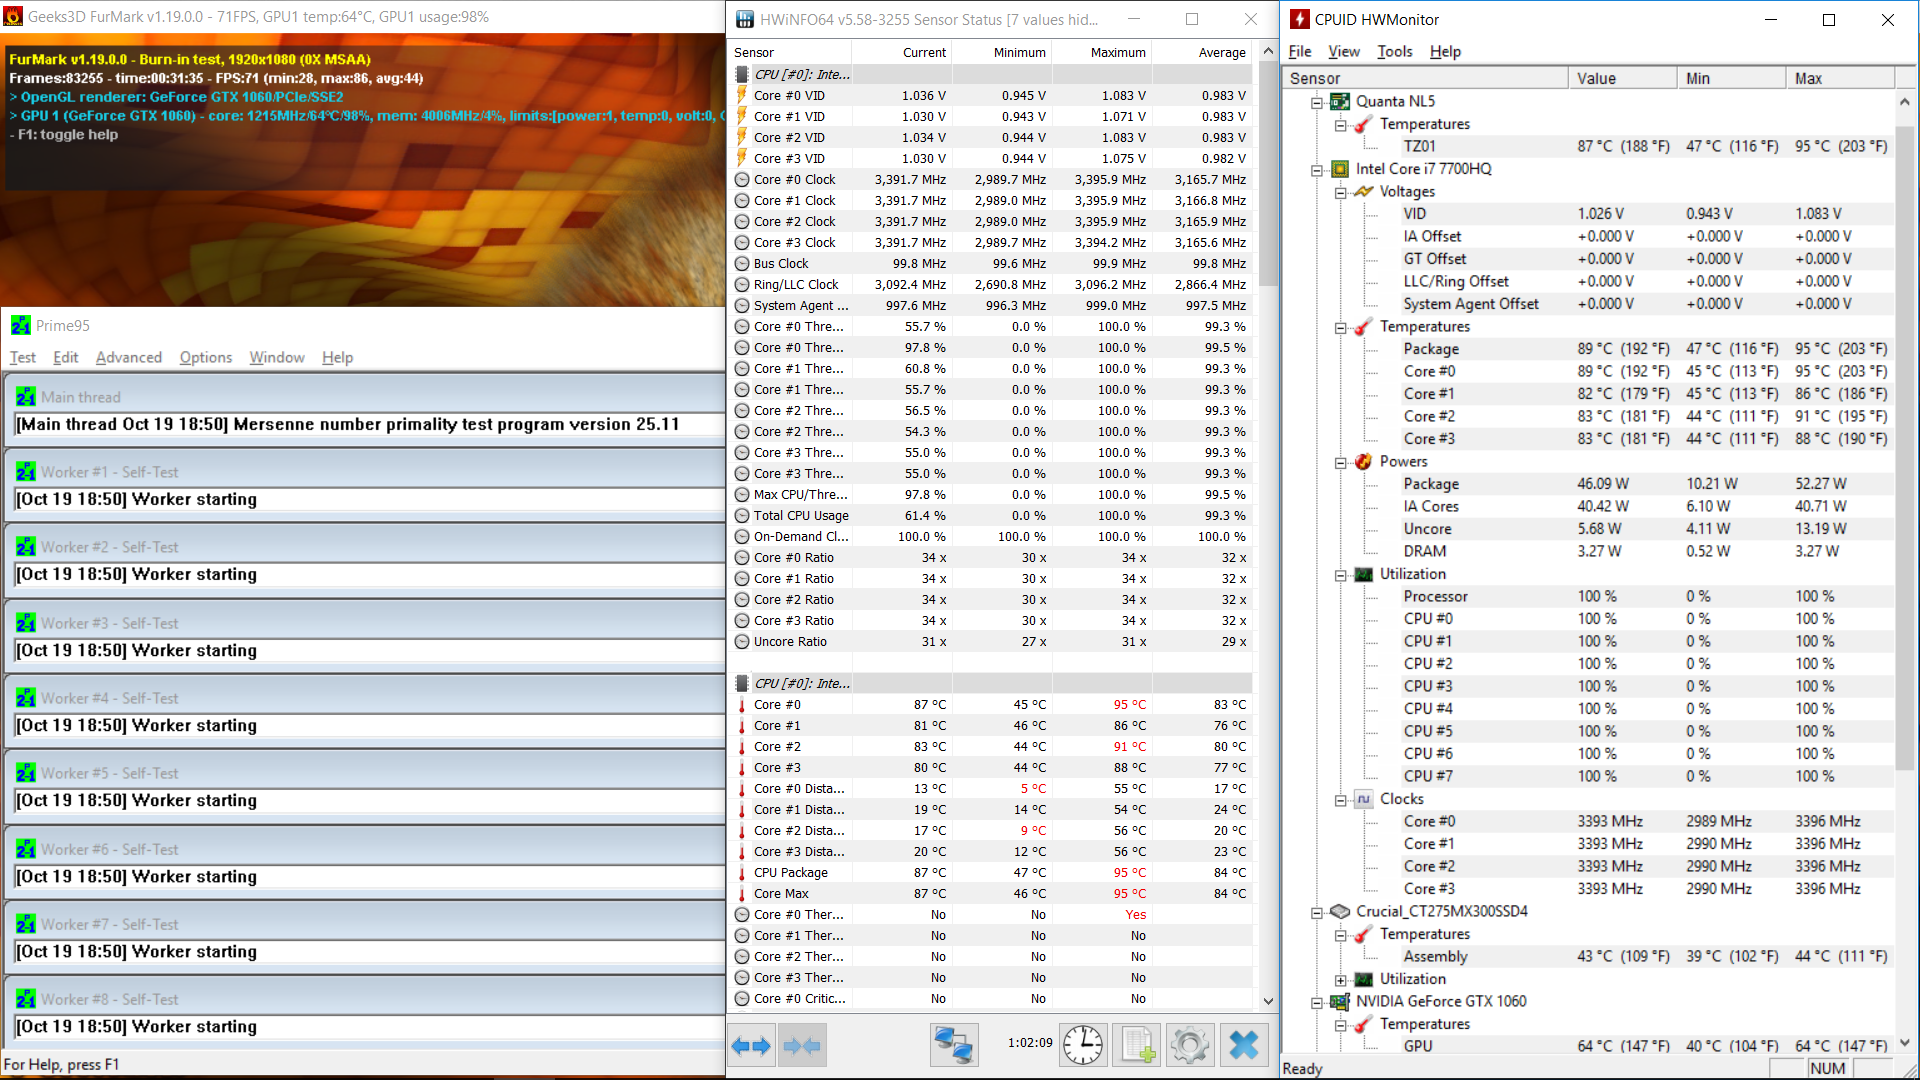The image size is (1920, 1080).
Task: Open the File menu in HWMonitor
Action: 1300,51
